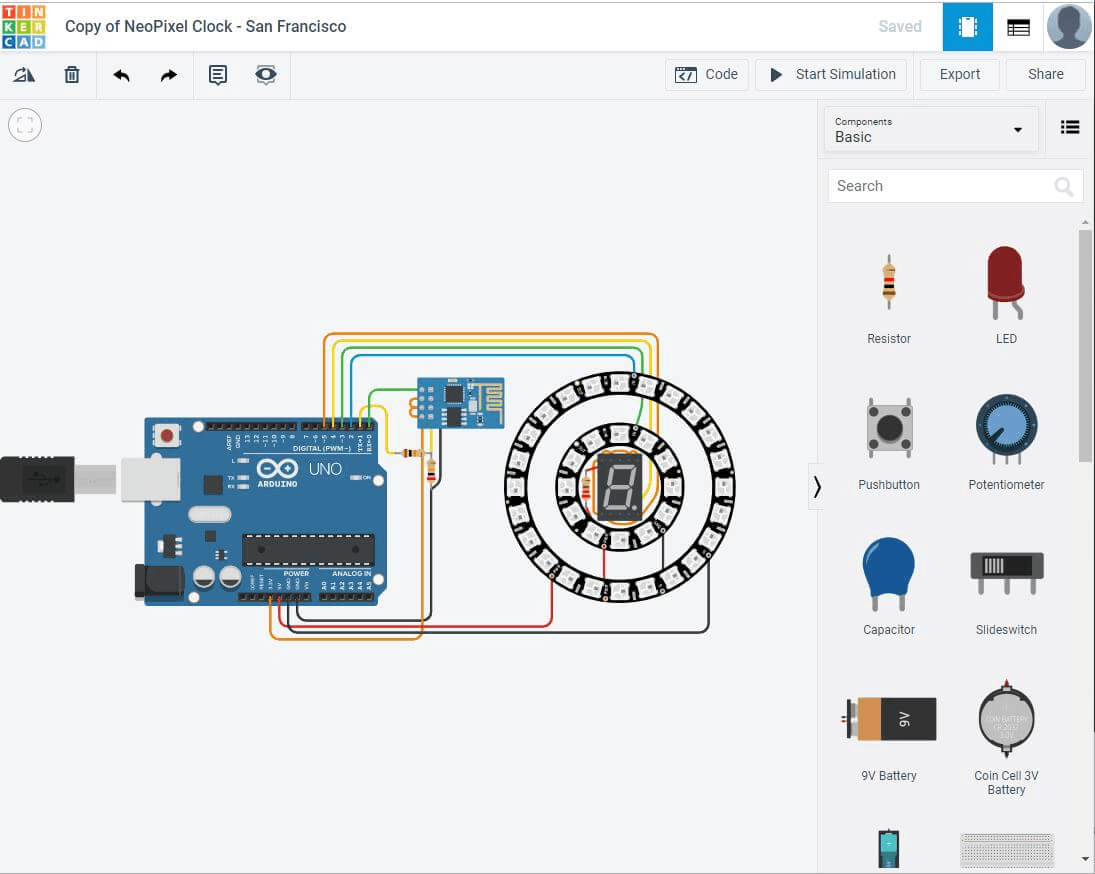Screen dimensions: 1095x874
Task: Toggle the highlighted circuit view button
Action: click(x=966, y=26)
